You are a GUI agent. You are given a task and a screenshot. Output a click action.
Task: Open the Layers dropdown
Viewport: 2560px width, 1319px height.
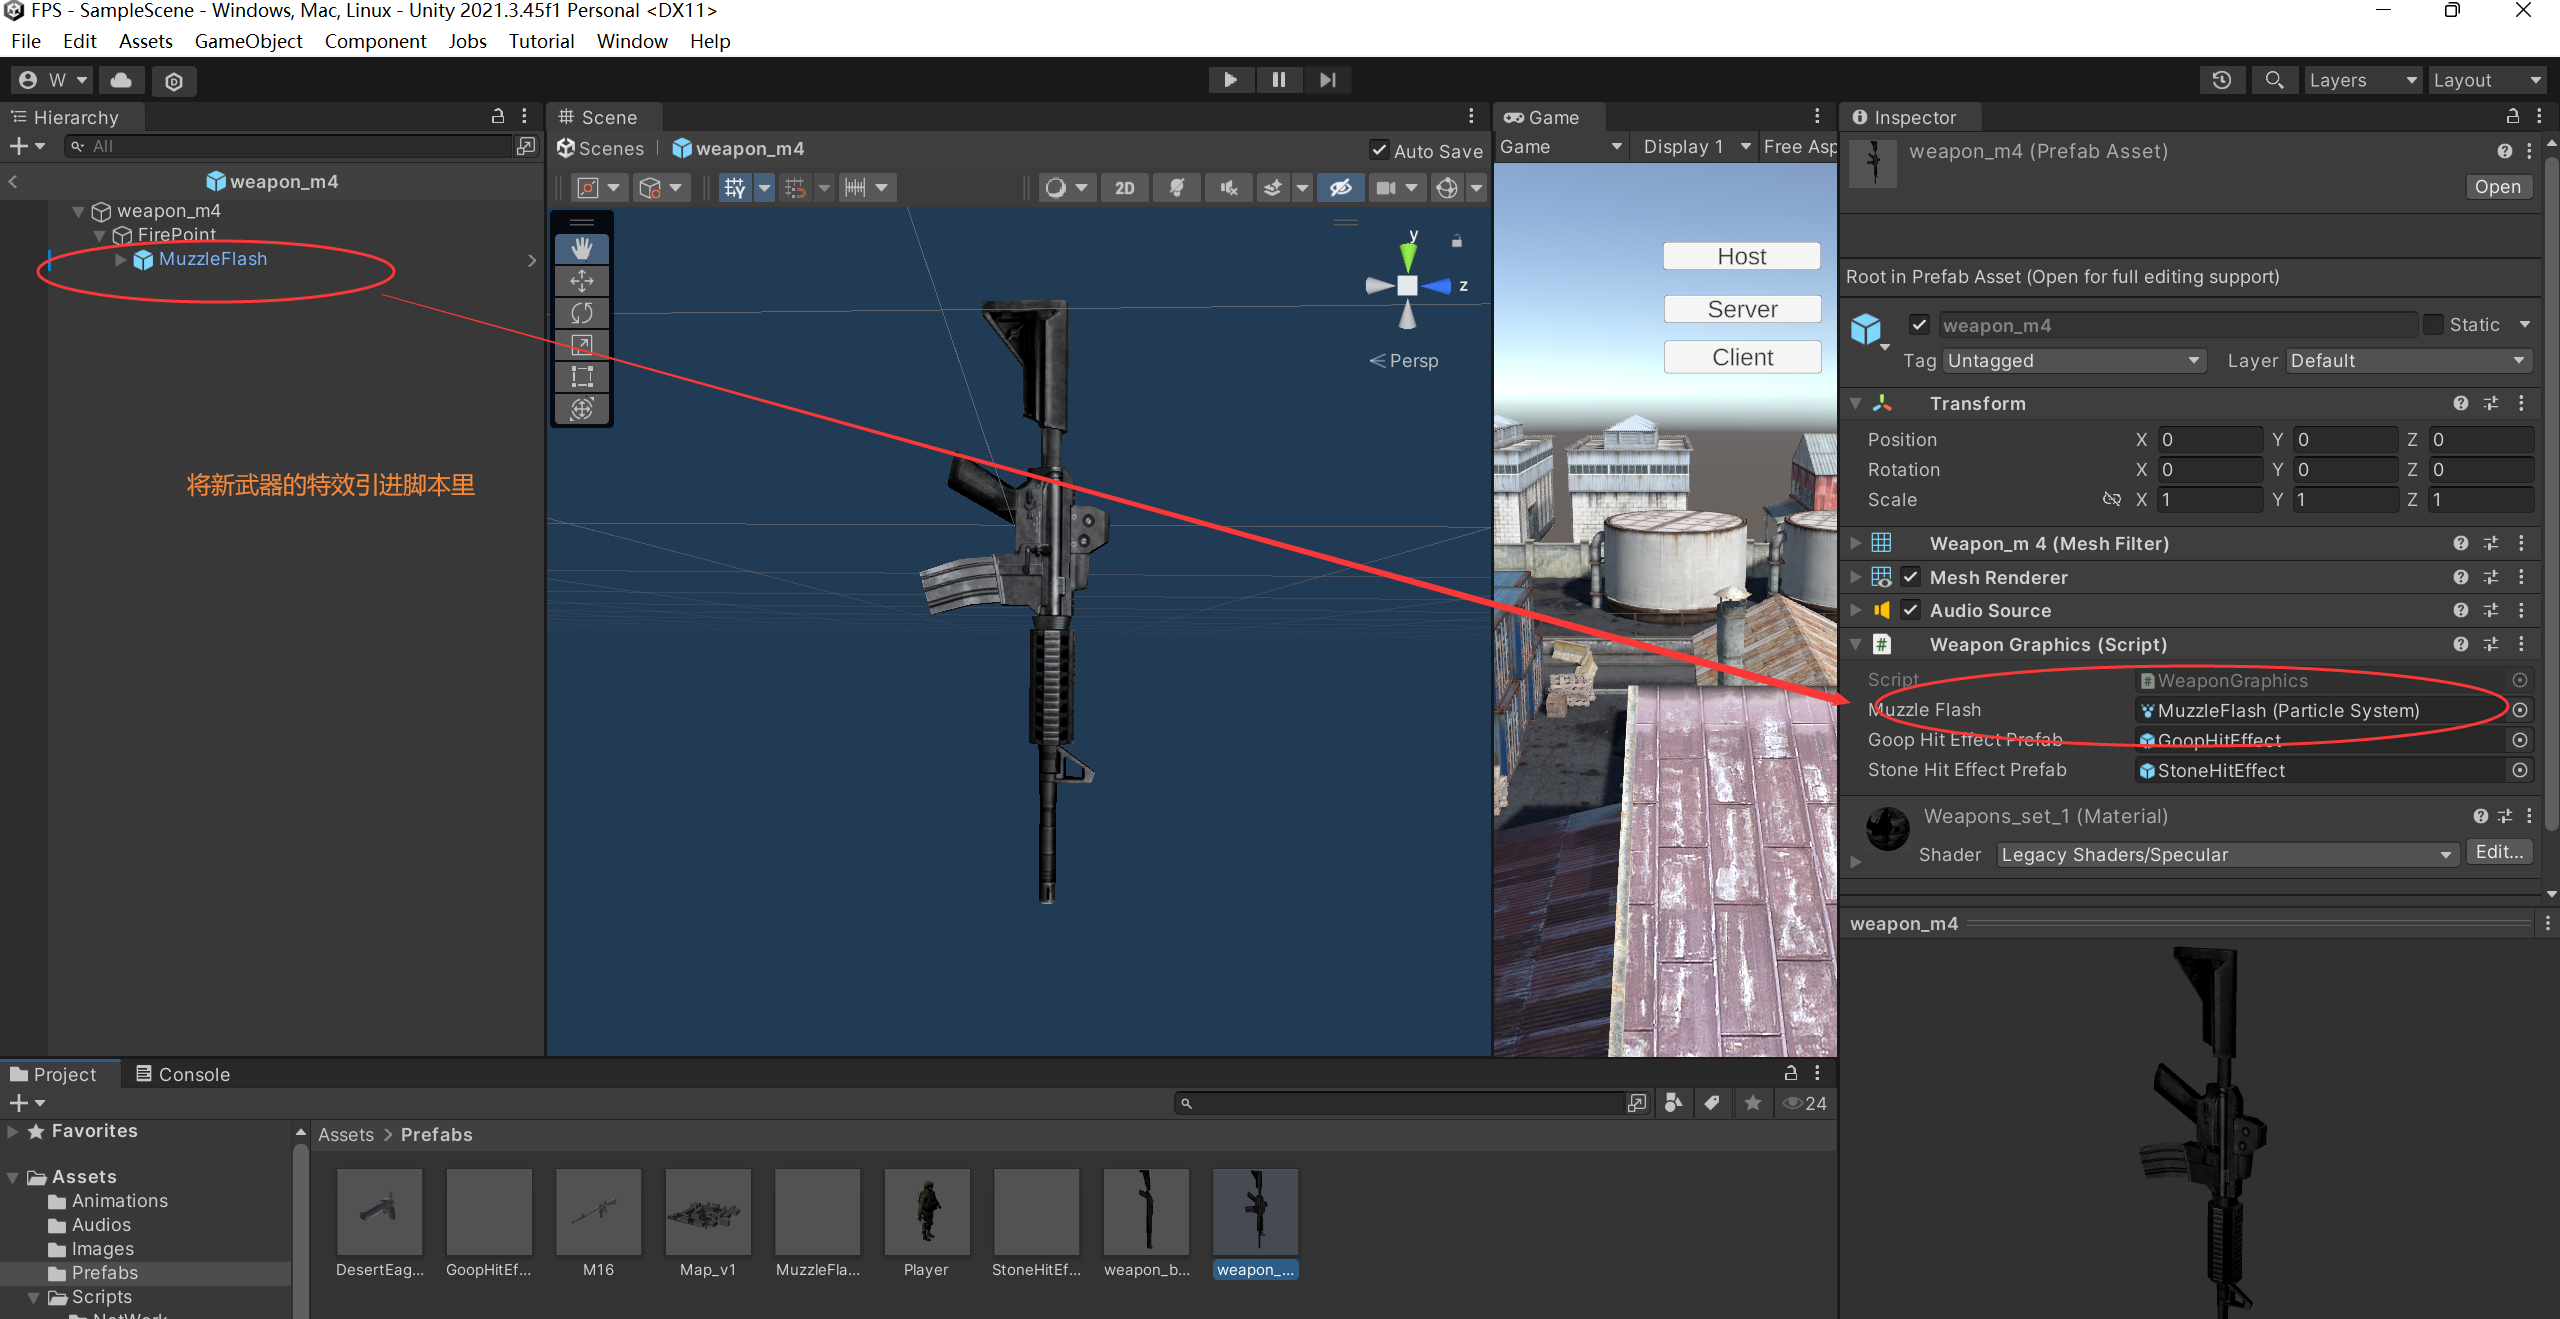[2362, 80]
